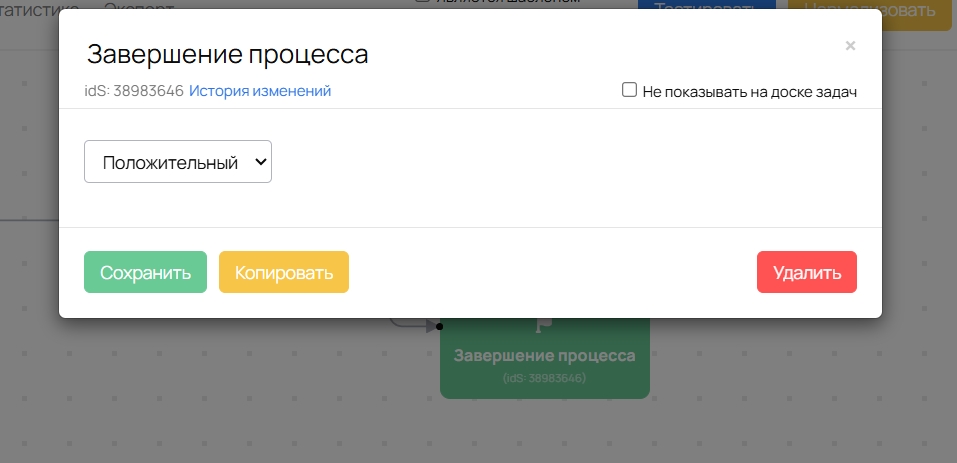Click the yellow Копировать button
Viewport: 957px width, 463px height.
coord(284,272)
